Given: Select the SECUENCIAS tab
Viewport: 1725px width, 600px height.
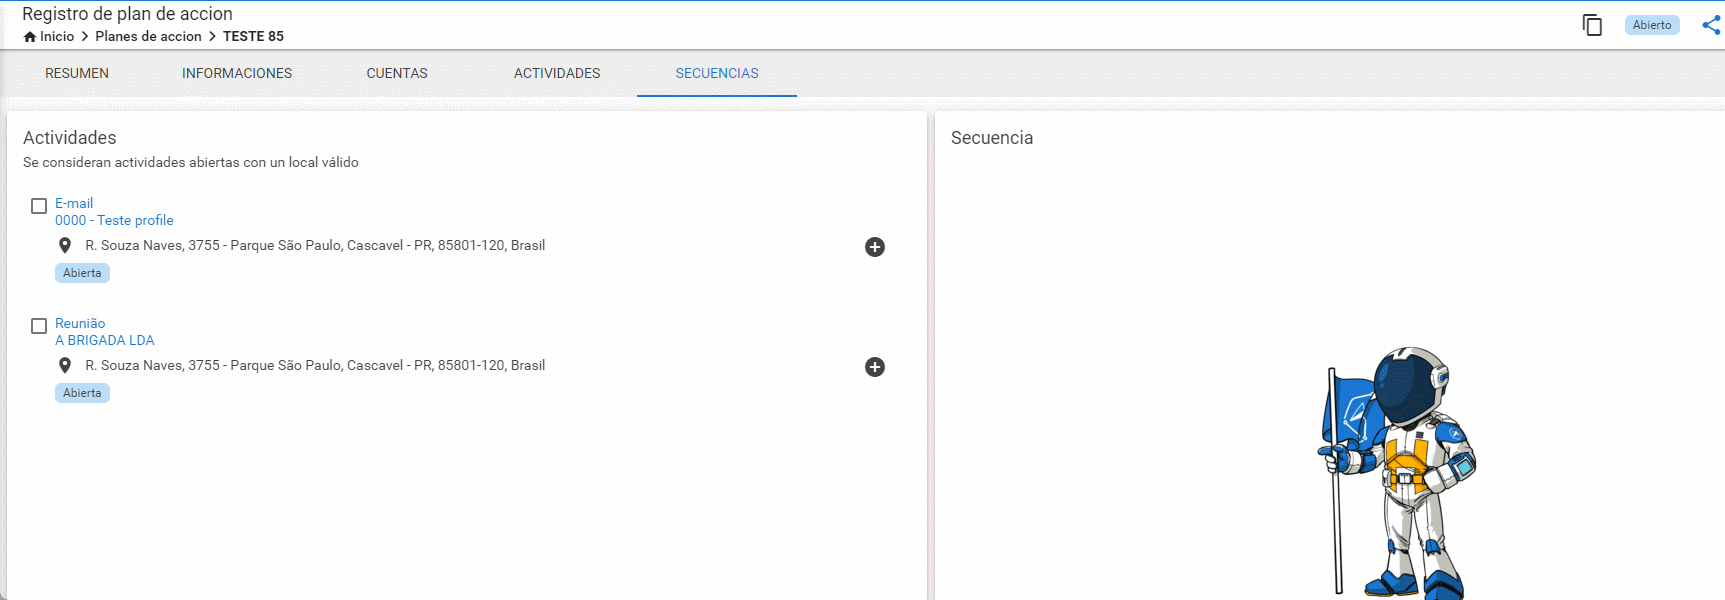Looking at the screenshot, I should click(717, 73).
